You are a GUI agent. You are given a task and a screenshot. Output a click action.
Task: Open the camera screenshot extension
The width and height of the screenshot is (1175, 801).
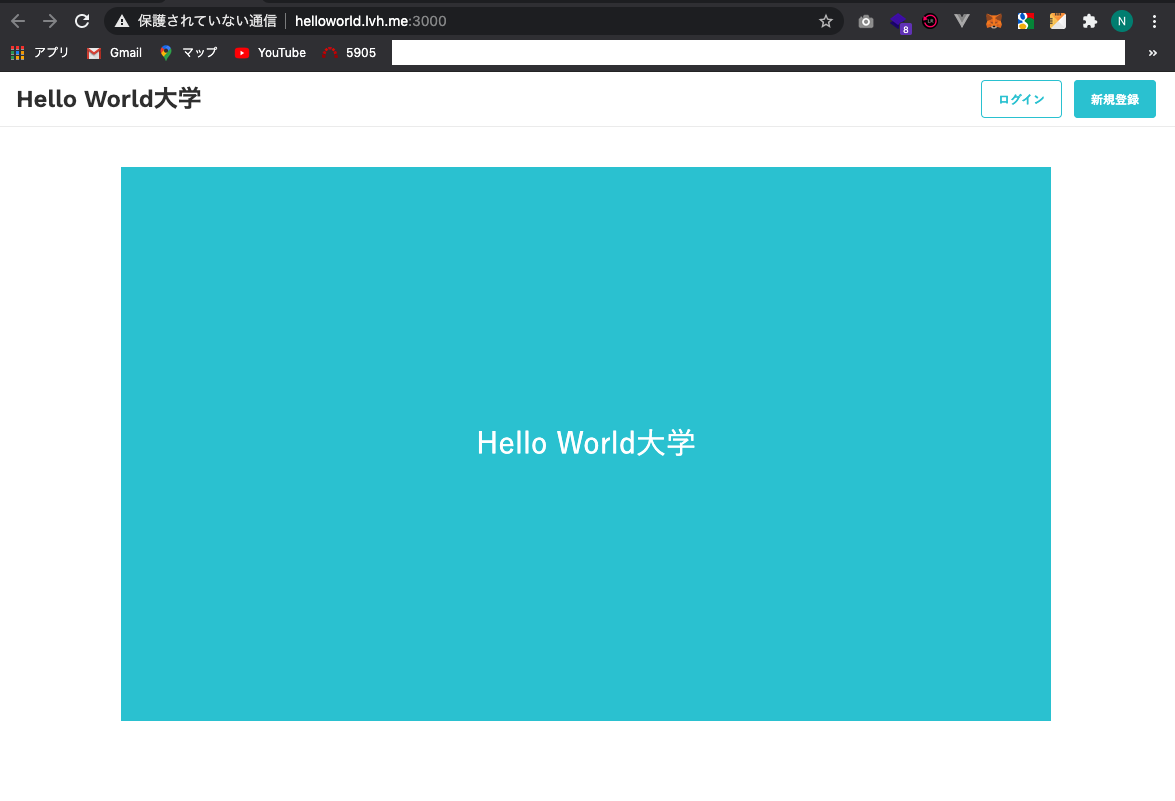pyautogui.click(x=865, y=20)
